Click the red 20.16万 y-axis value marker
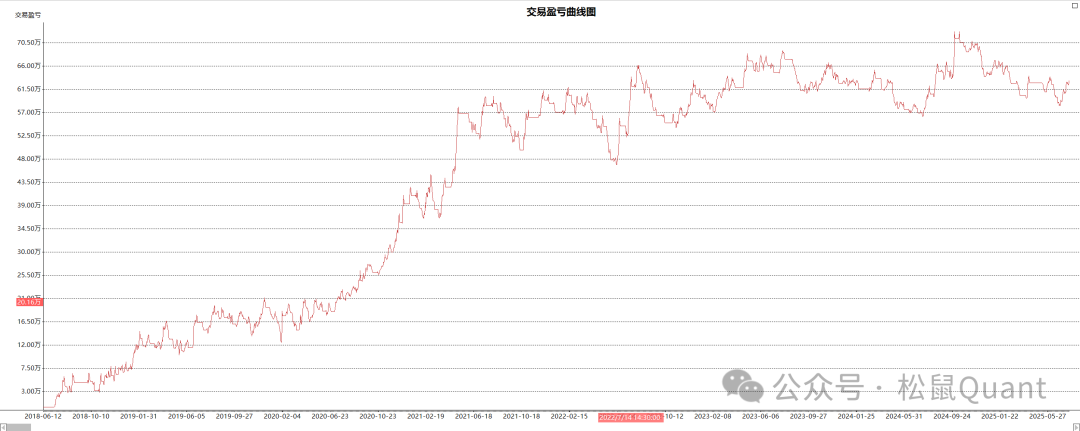The image size is (1080, 431). [x=28, y=302]
